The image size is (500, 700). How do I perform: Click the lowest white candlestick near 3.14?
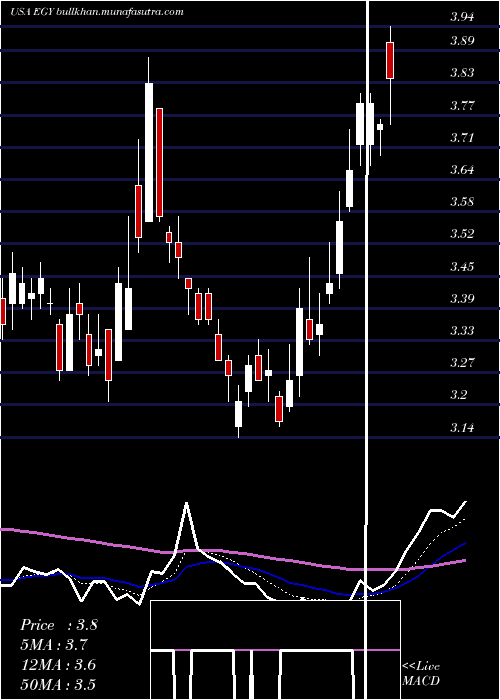(238, 414)
